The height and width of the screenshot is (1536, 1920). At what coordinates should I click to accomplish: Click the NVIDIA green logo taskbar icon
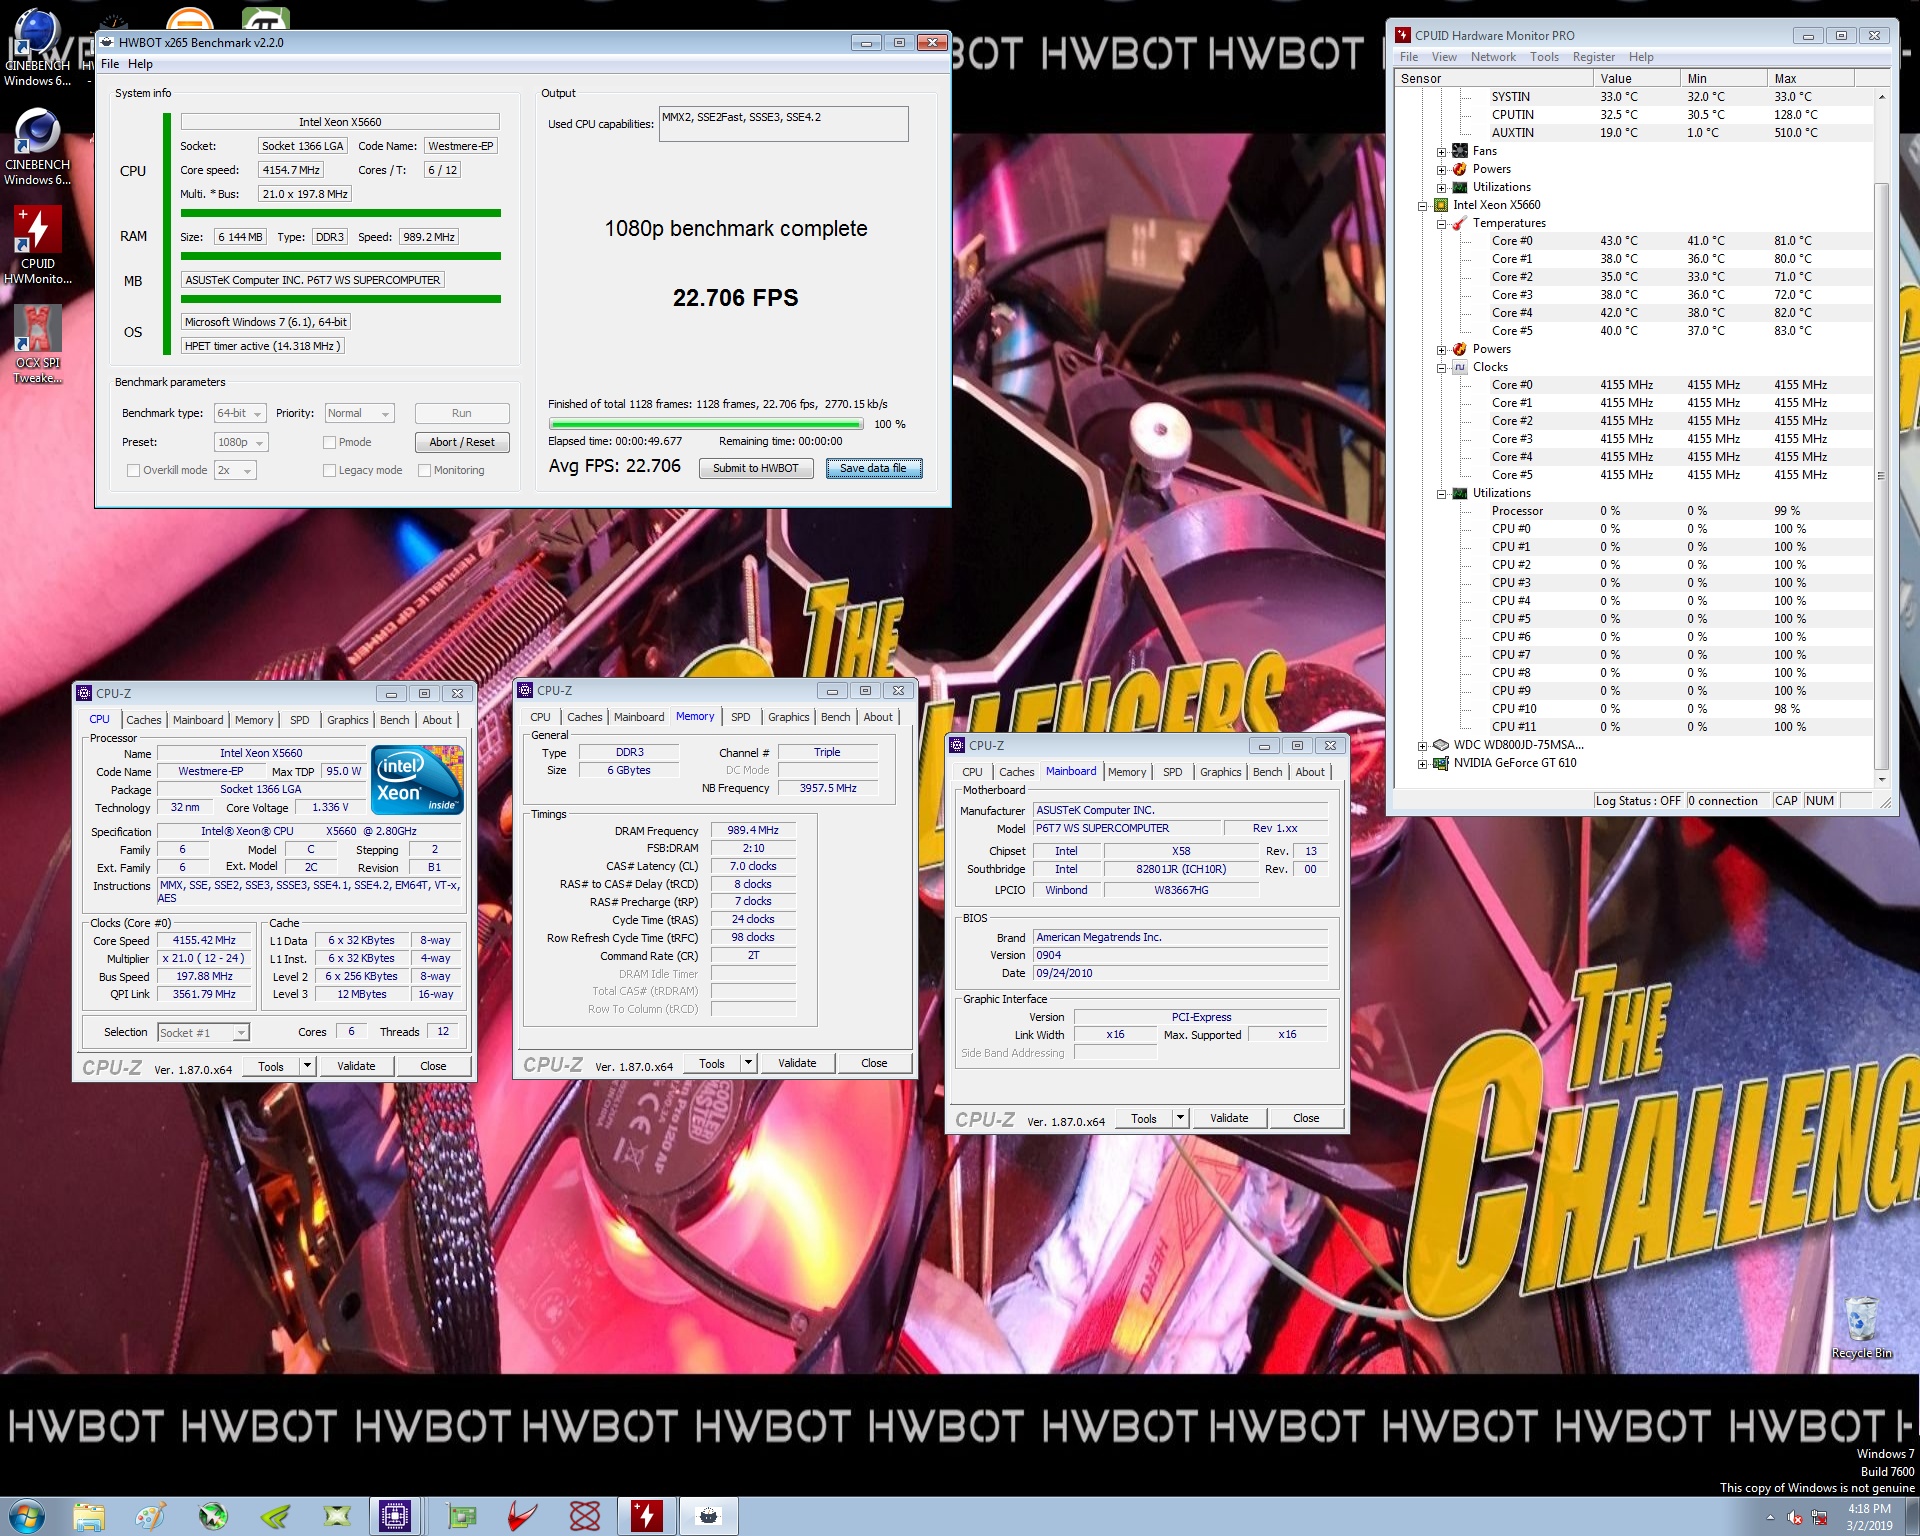[275, 1516]
